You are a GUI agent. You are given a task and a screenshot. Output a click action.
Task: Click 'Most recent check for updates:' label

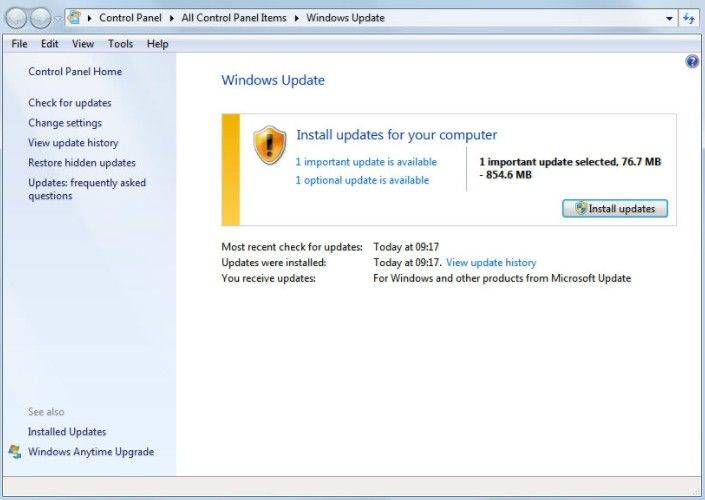[x=292, y=247]
